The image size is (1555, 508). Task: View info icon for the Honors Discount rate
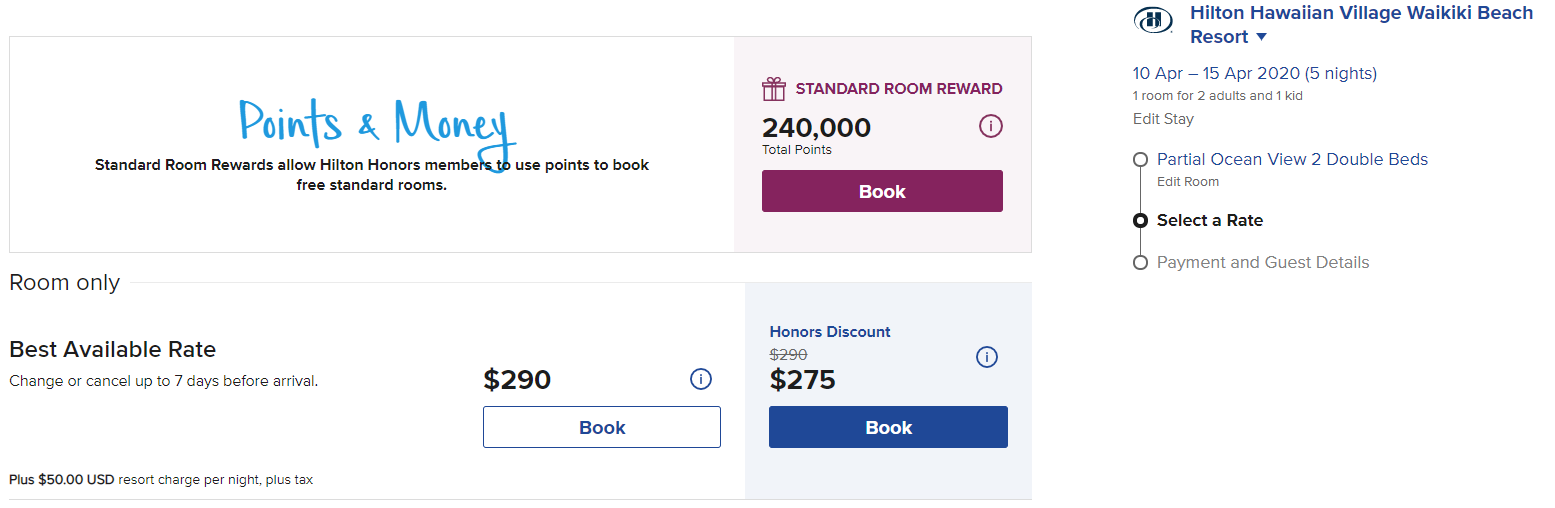(x=987, y=357)
